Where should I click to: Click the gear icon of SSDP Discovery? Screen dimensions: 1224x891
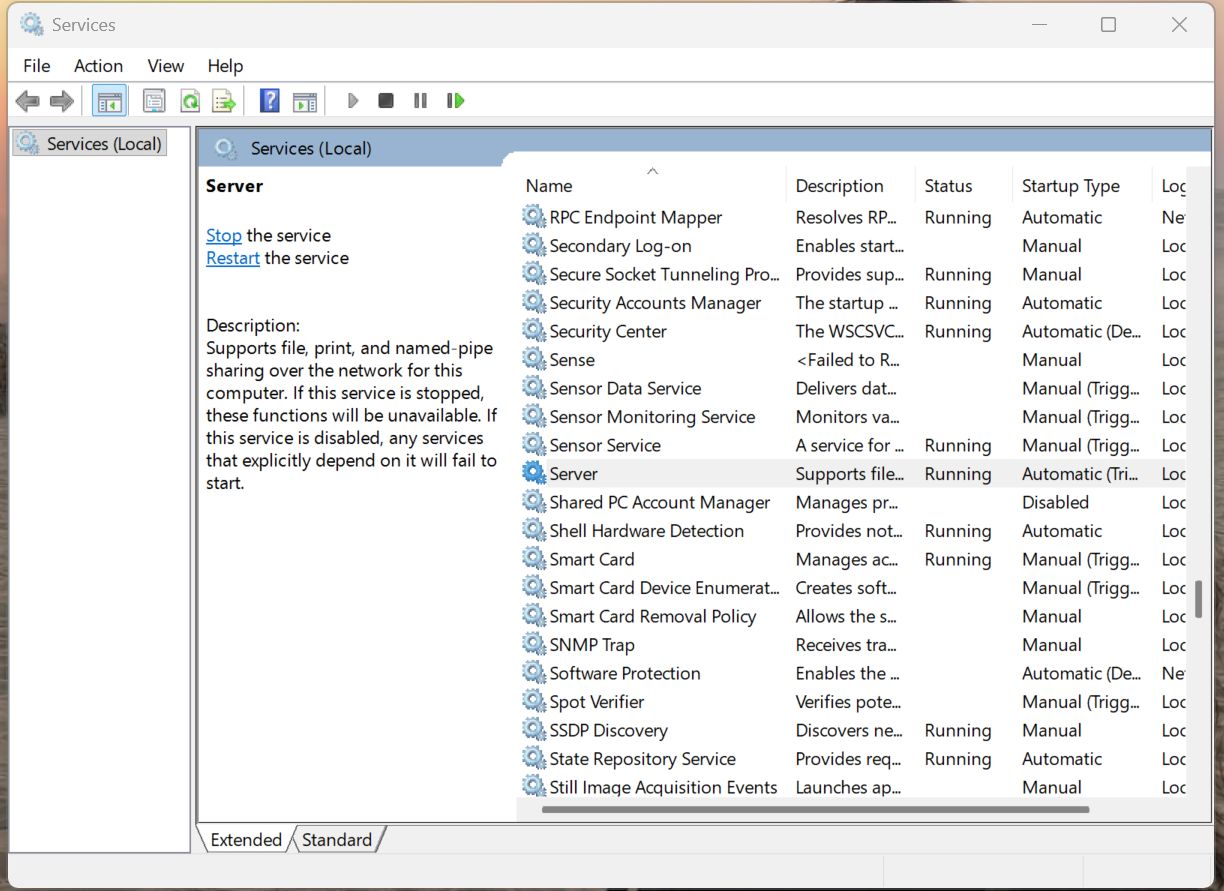coord(534,730)
